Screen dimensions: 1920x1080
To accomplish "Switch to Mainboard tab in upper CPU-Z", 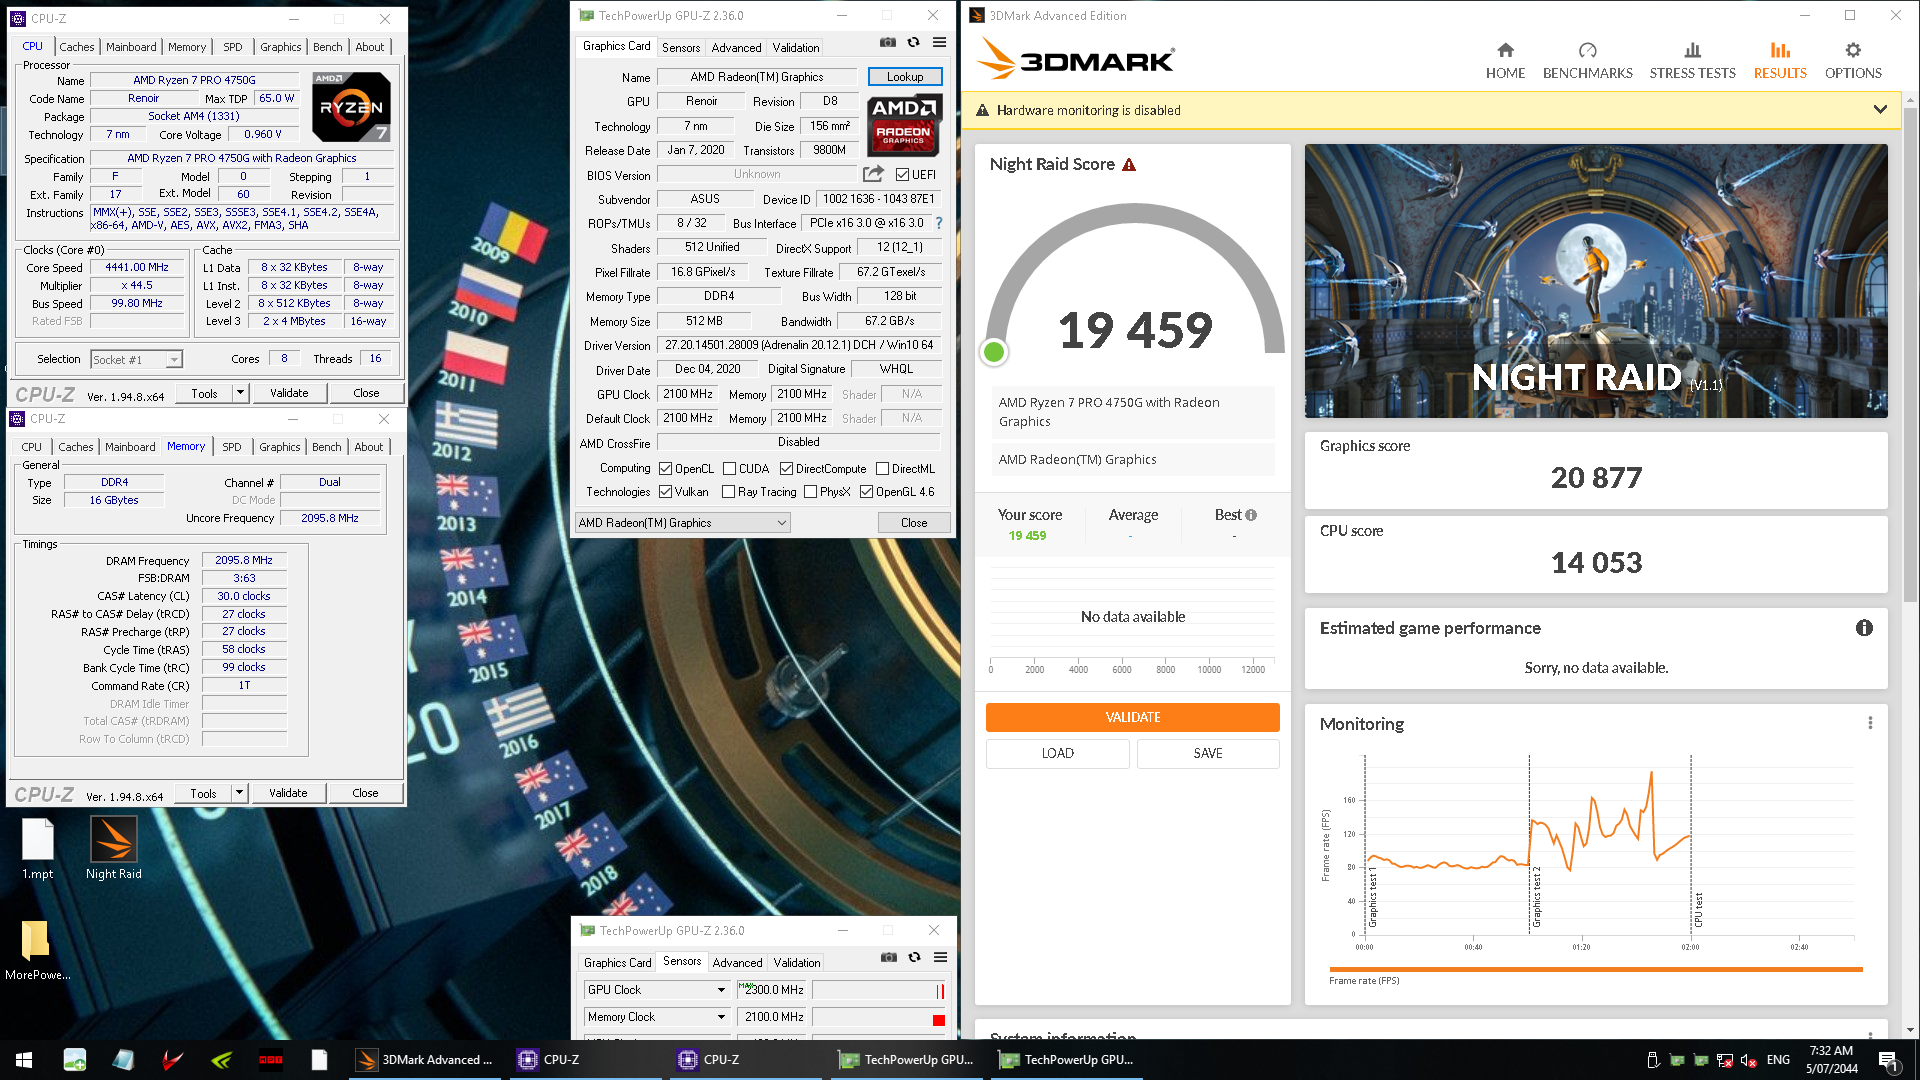I will (x=131, y=47).
